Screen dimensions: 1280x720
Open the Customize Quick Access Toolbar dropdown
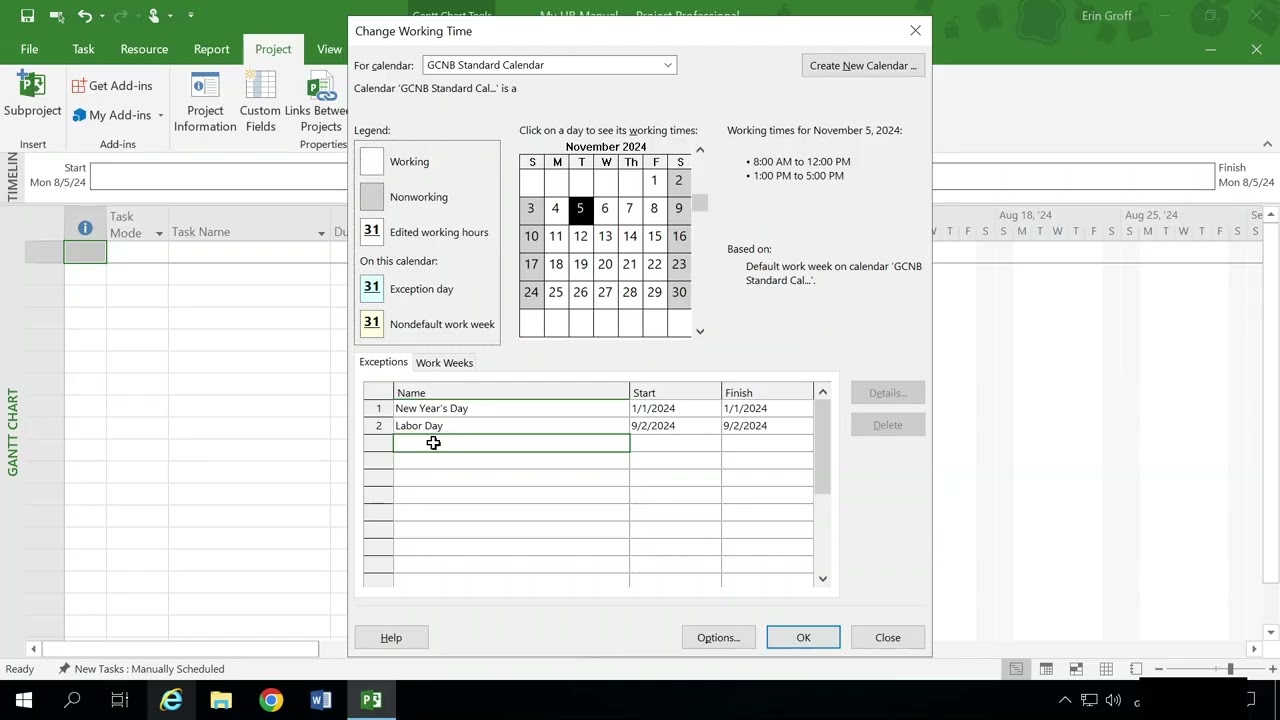[x=190, y=16]
